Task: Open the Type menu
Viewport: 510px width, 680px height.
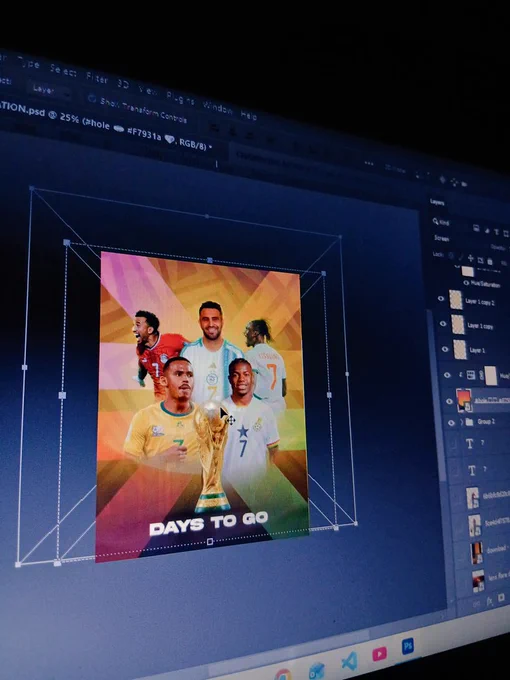Action: click(29, 64)
